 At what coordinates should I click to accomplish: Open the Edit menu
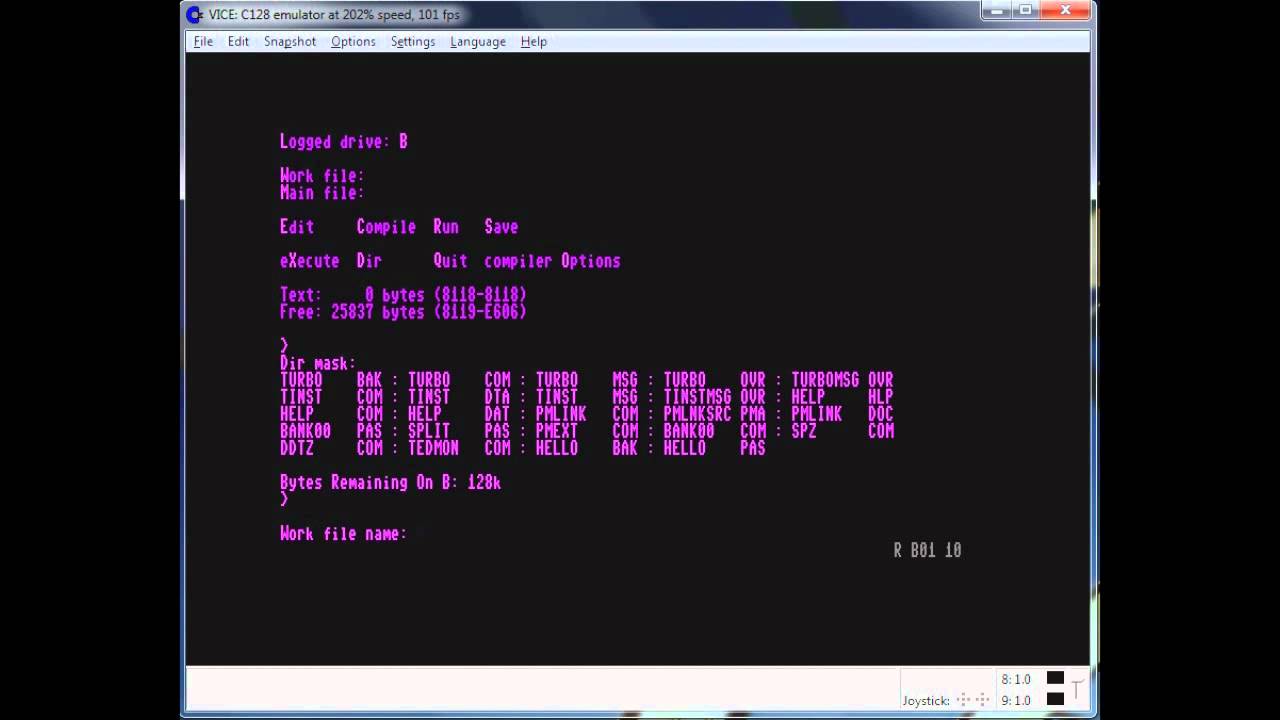coord(238,41)
